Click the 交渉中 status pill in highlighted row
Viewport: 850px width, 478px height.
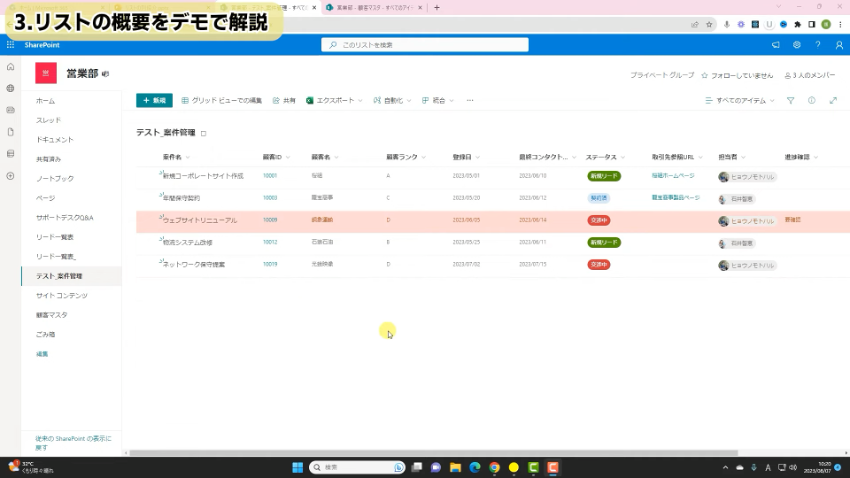(x=598, y=220)
